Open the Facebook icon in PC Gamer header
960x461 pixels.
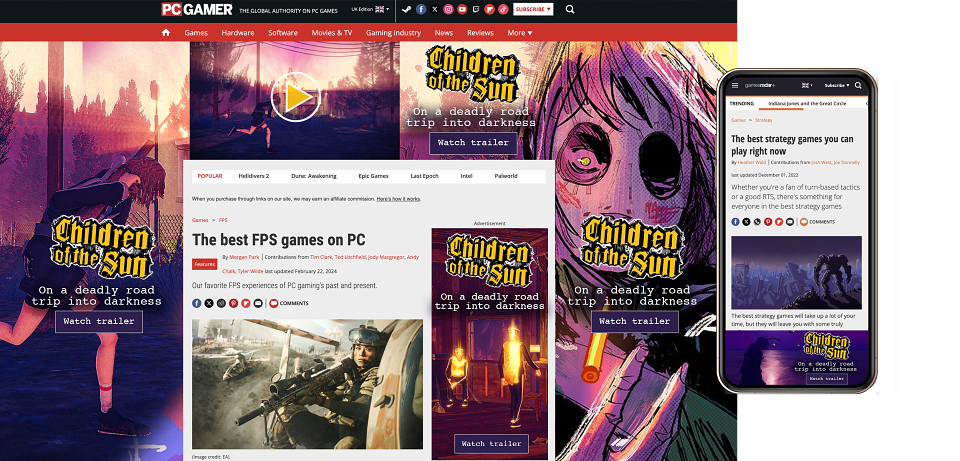tap(421, 9)
